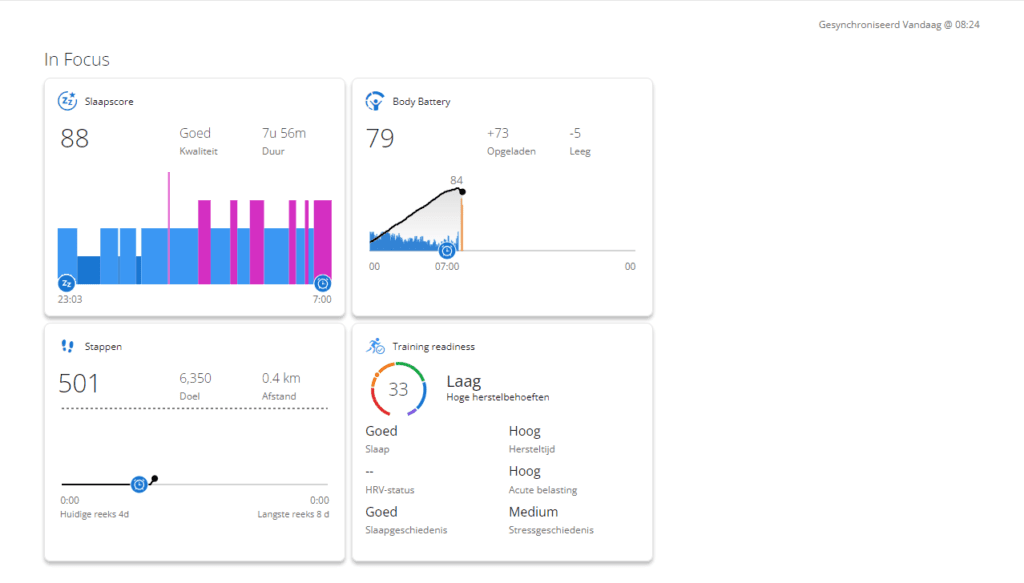Click the Body Battery value 79
Viewport: 1024px width, 583px height.
[x=381, y=138]
